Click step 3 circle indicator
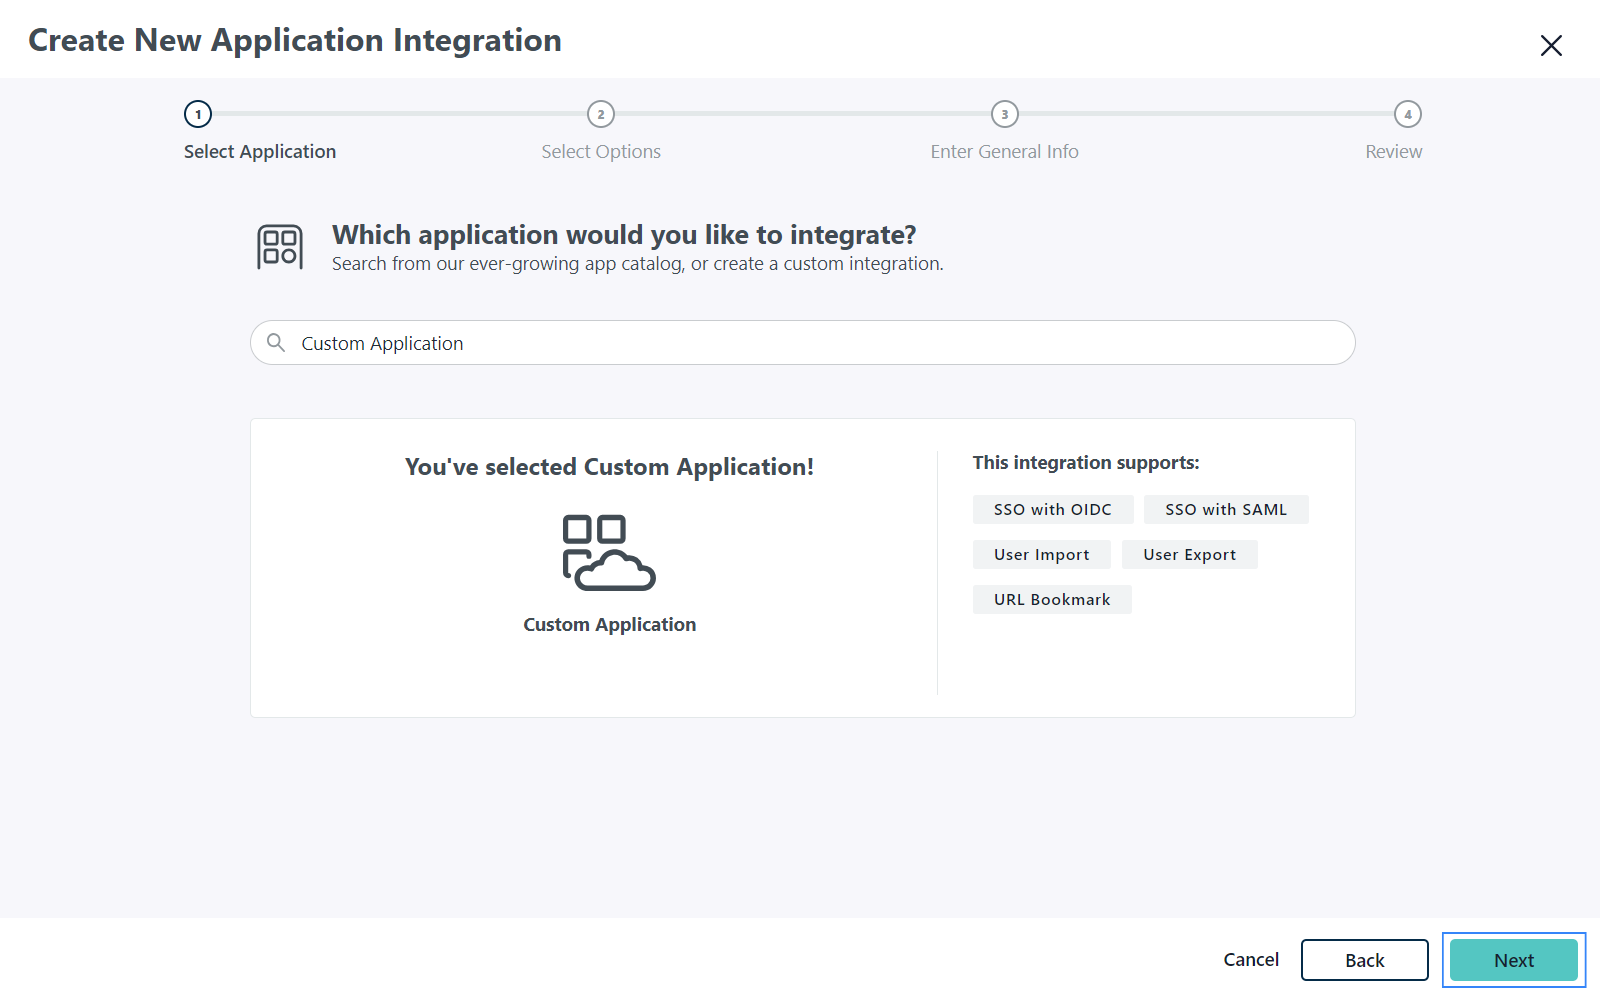 tap(1004, 115)
